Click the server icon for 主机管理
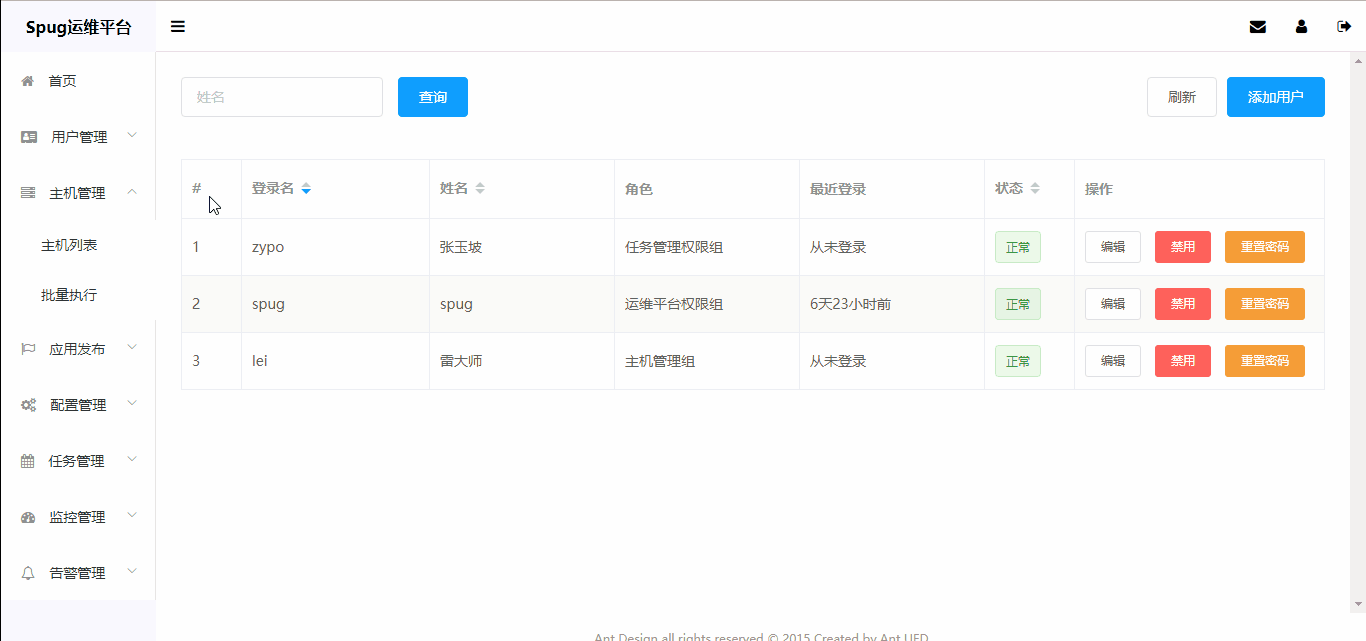Image resolution: width=1366 pixels, height=641 pixels. (28, 193)
